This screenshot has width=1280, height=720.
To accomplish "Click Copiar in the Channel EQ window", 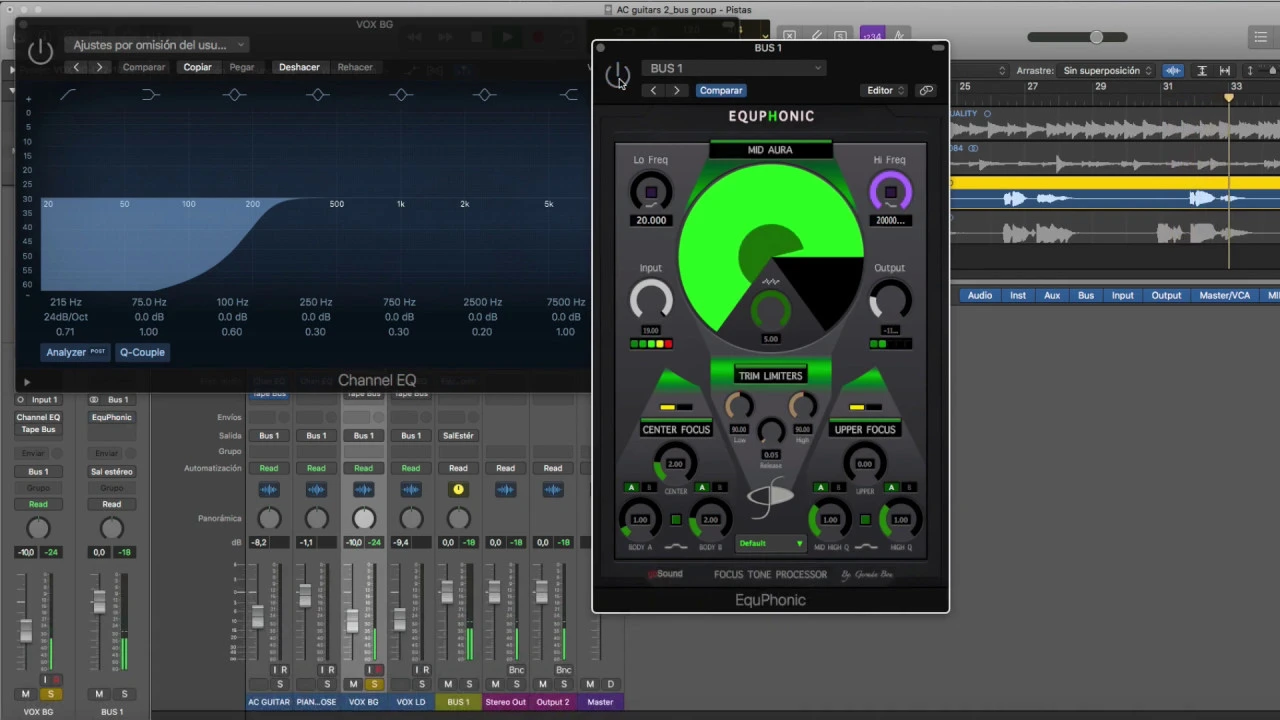I will 197,67.
